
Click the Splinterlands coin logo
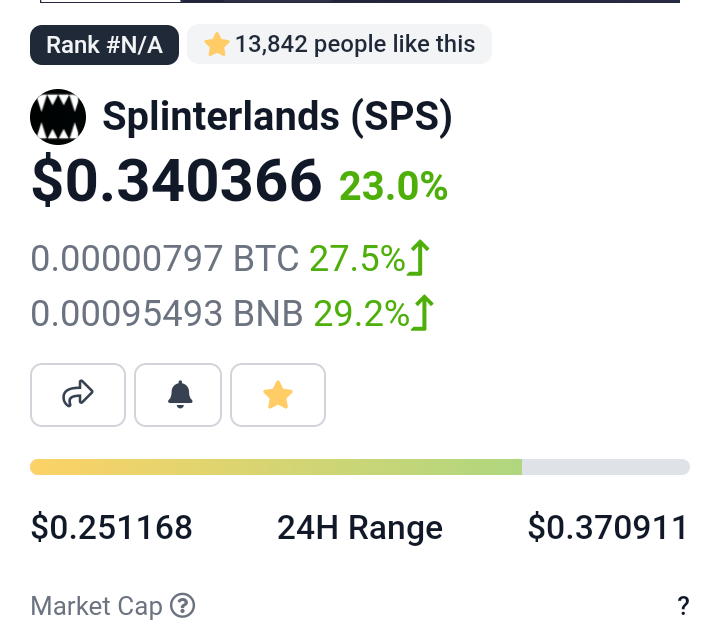pyautogui.click(x=58, y=117)
